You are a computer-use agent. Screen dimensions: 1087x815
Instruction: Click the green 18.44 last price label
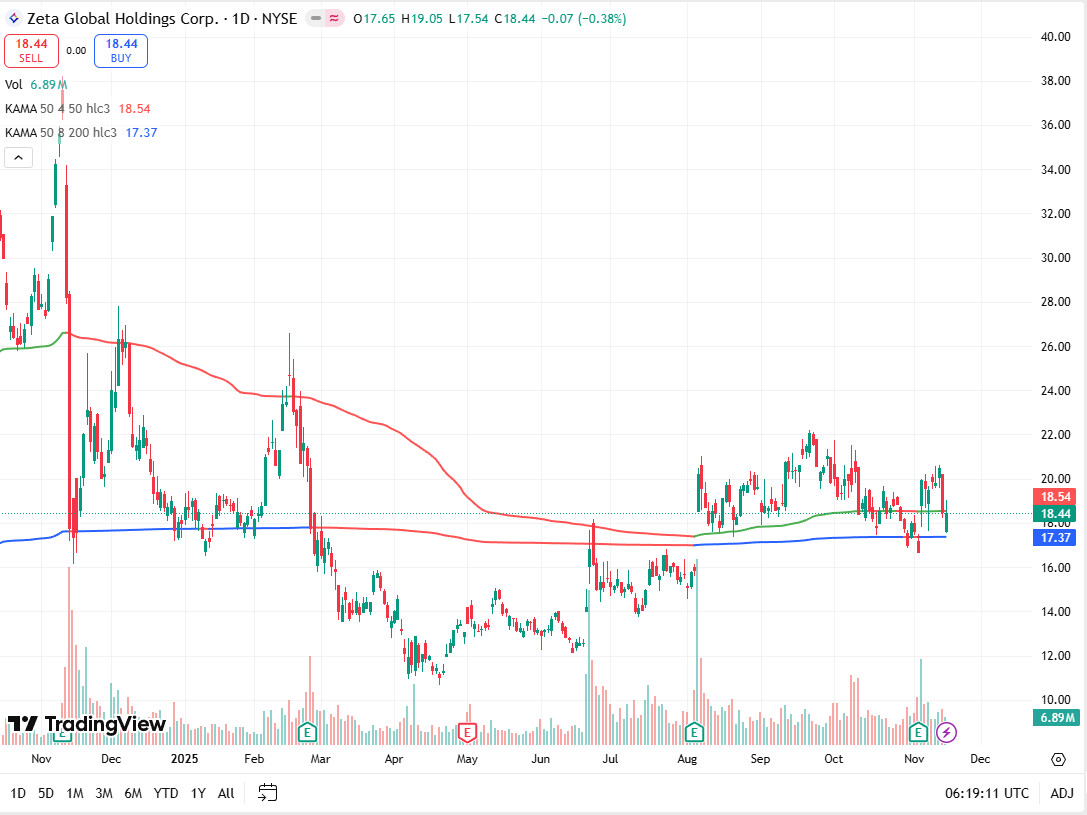coord(1055,514)
